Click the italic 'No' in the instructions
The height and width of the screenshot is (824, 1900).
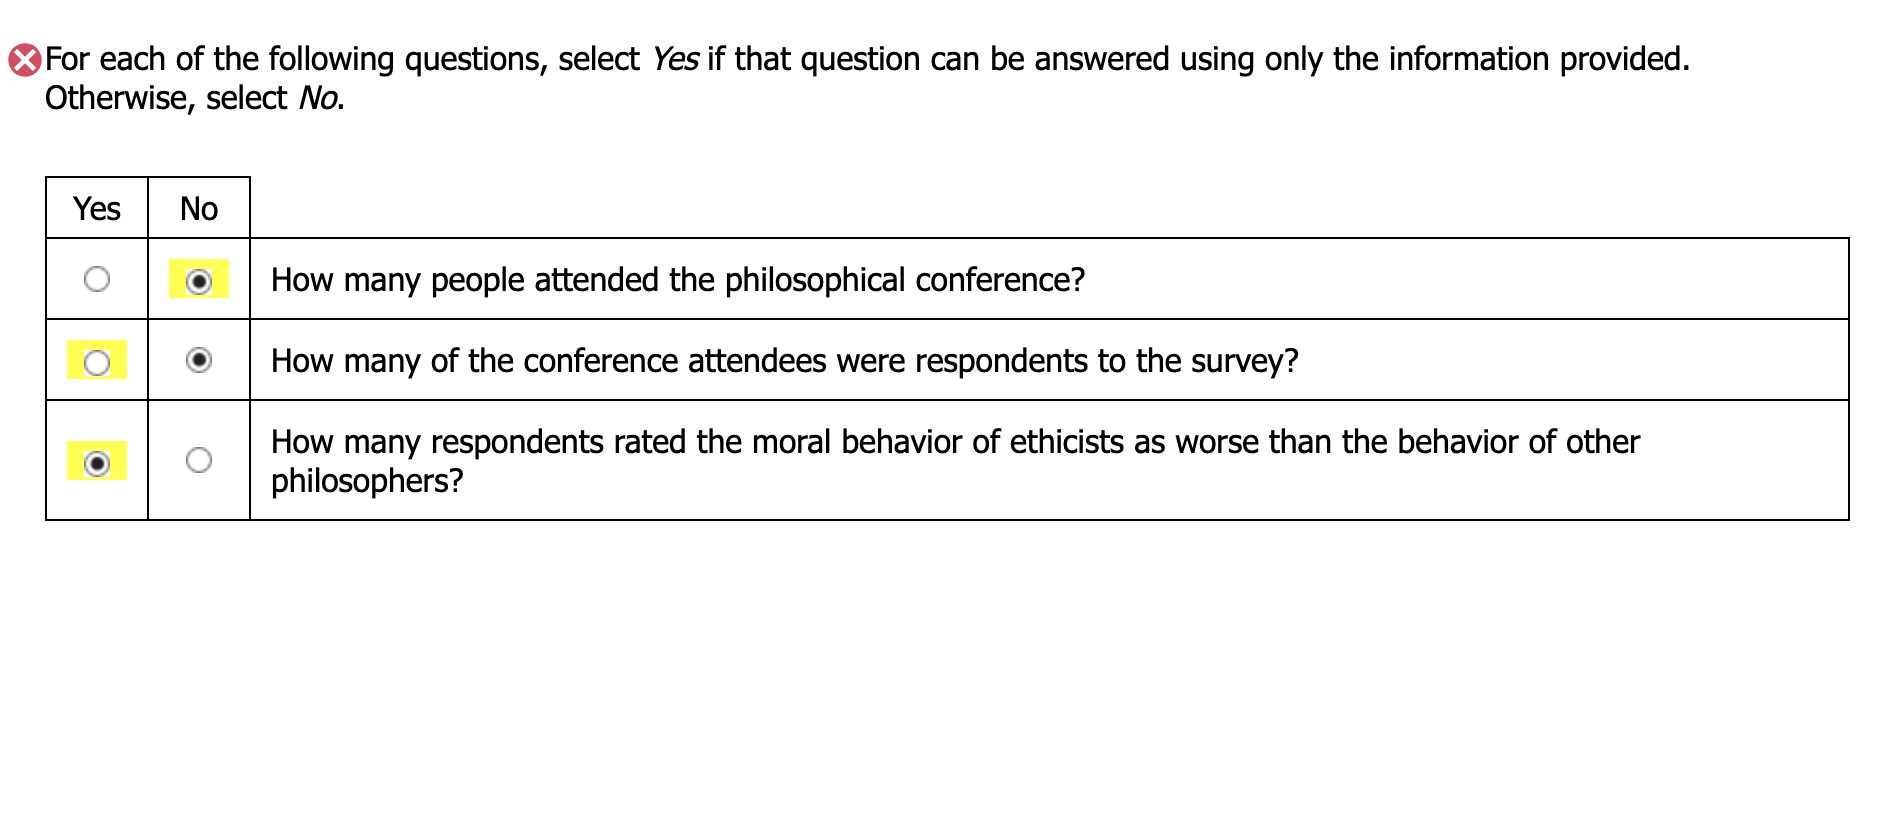319,99
